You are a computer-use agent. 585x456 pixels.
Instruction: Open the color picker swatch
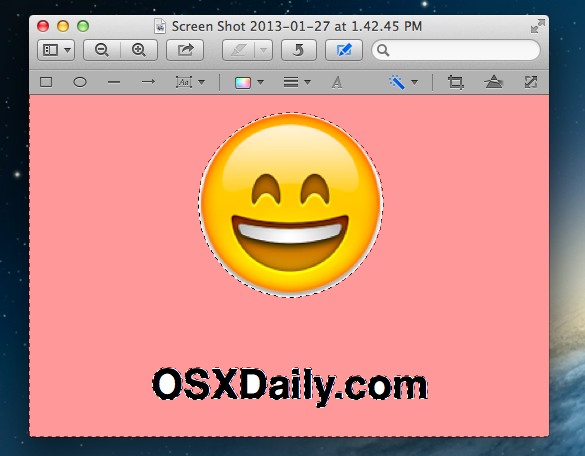pos(243,82)
